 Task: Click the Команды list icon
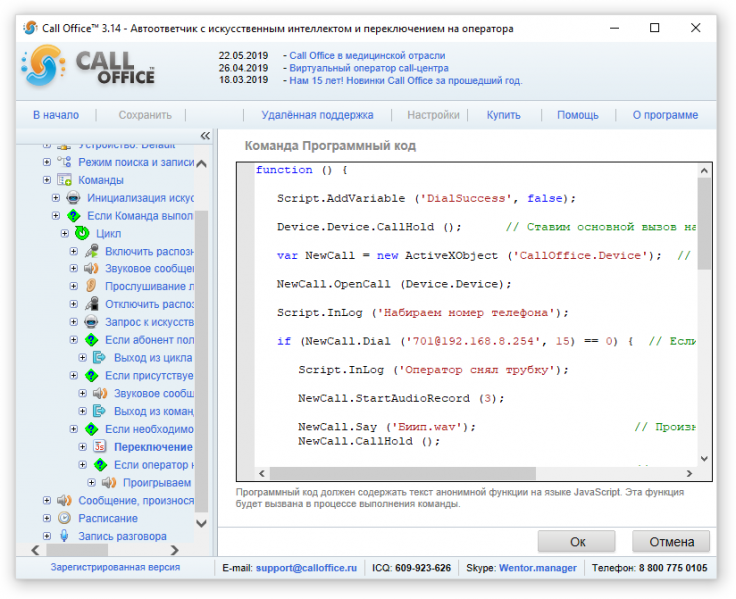pos(64,180)
